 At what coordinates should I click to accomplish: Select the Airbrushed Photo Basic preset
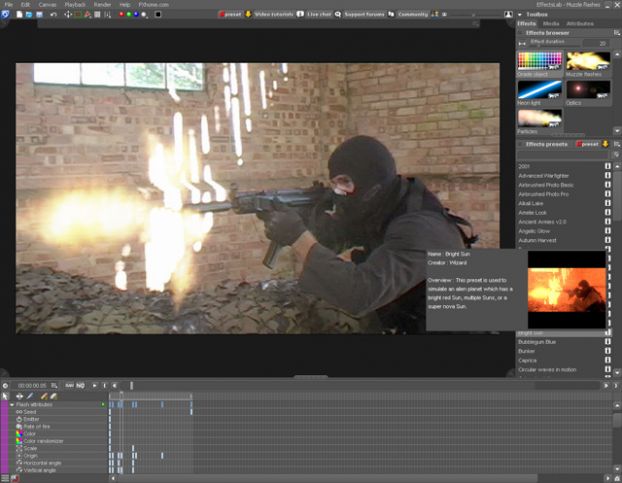pos(546,185)
